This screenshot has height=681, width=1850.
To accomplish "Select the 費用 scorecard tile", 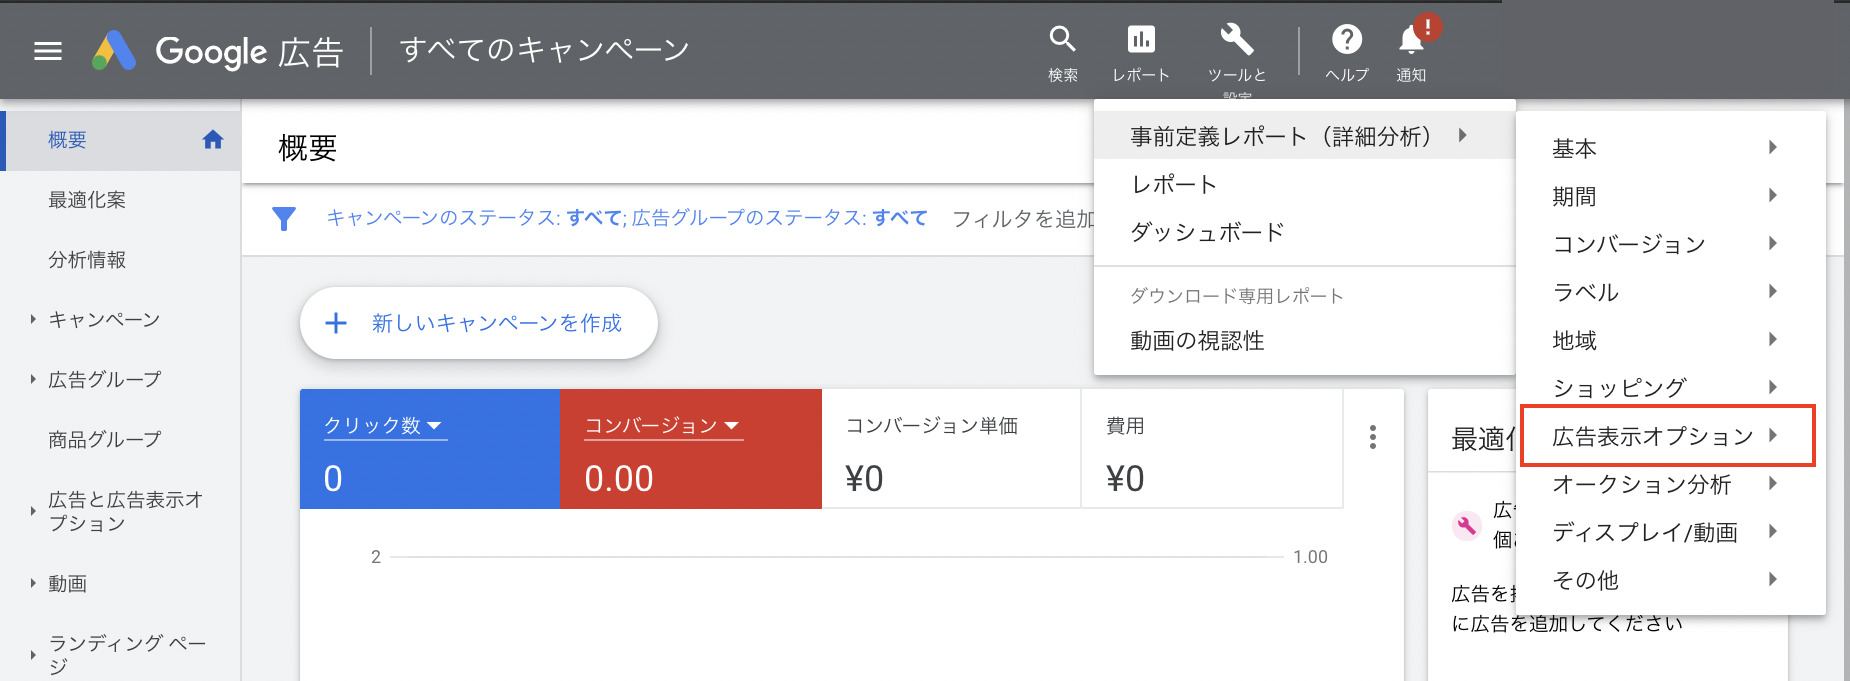I will pos(1210,450).
